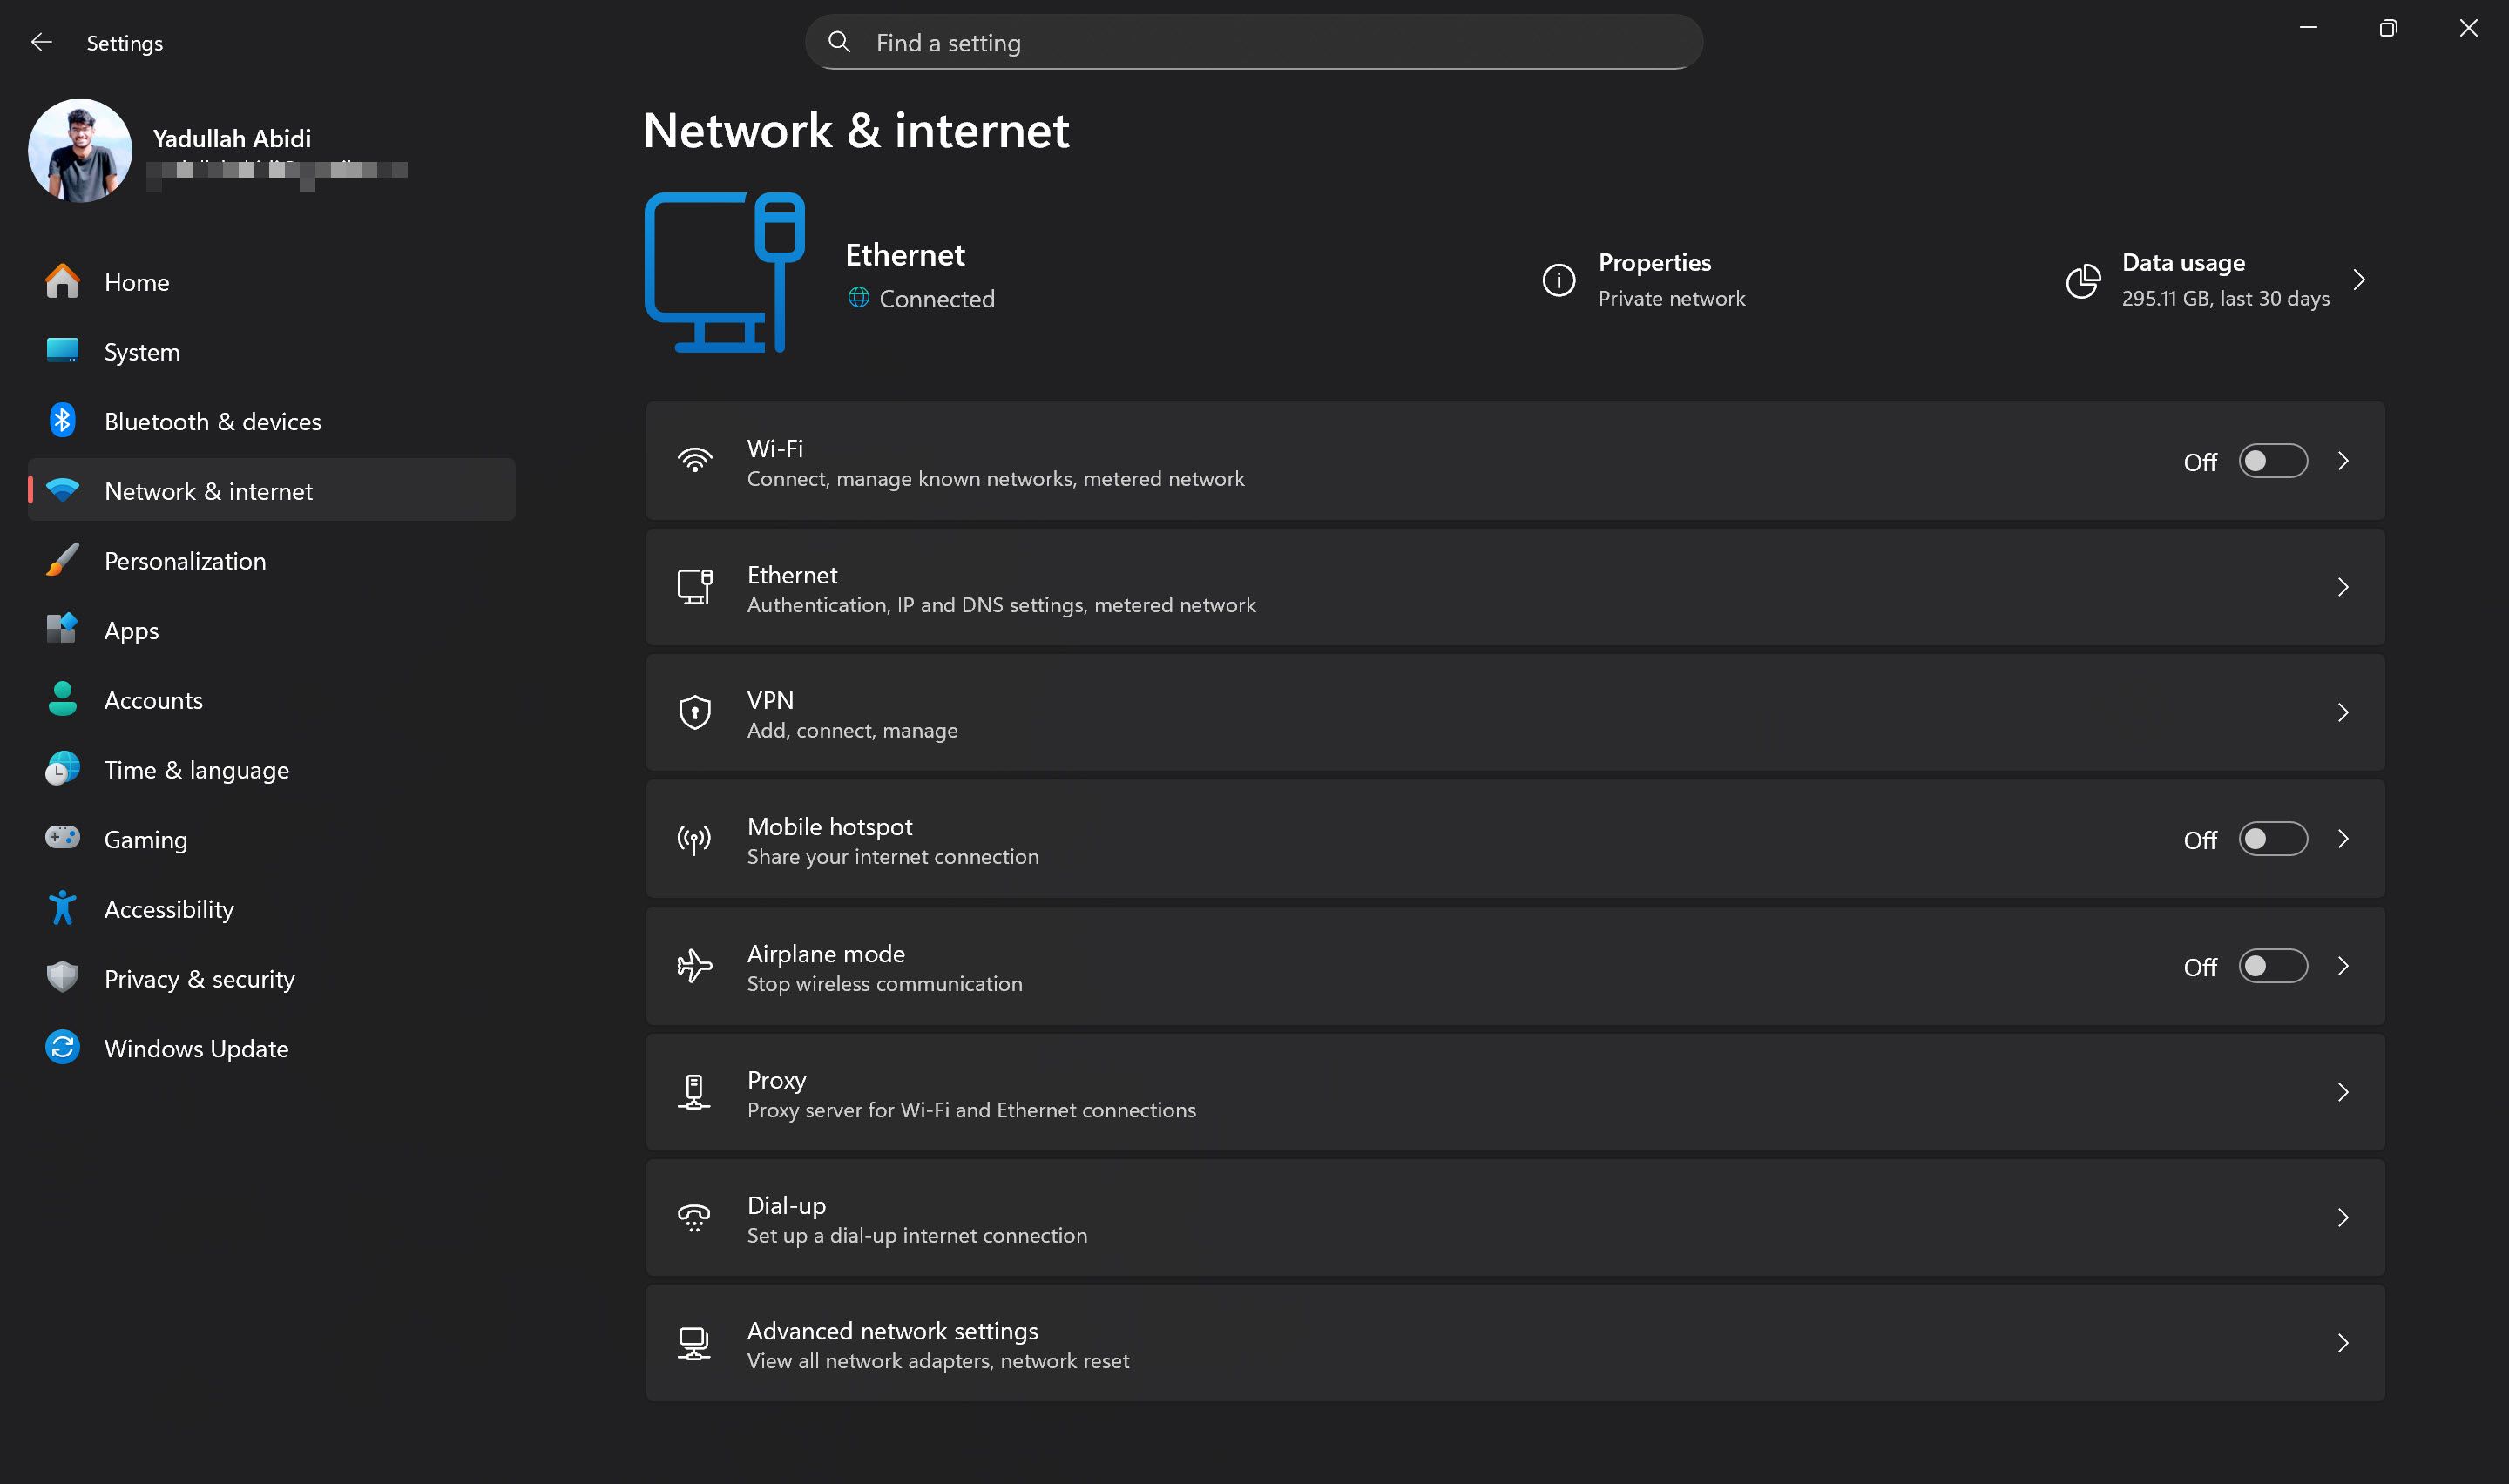Open Privacy & security from the sidebar
The width and height of the screenshot is (2509, 1484).
click(x=199, y=977)
